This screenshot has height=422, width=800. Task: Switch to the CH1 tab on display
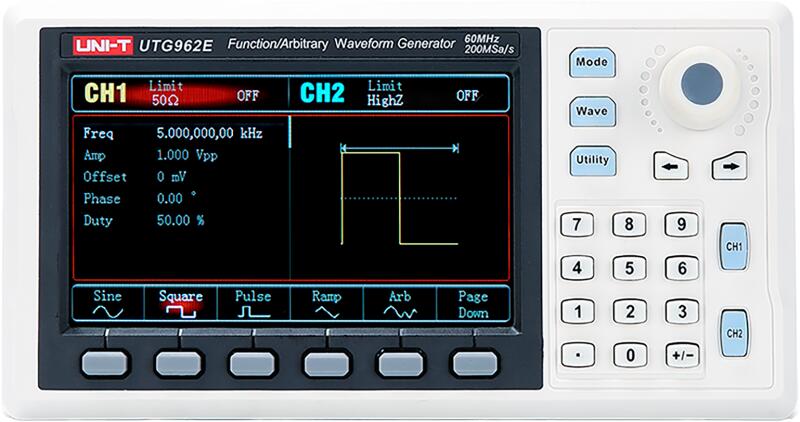tap(105, 95)
